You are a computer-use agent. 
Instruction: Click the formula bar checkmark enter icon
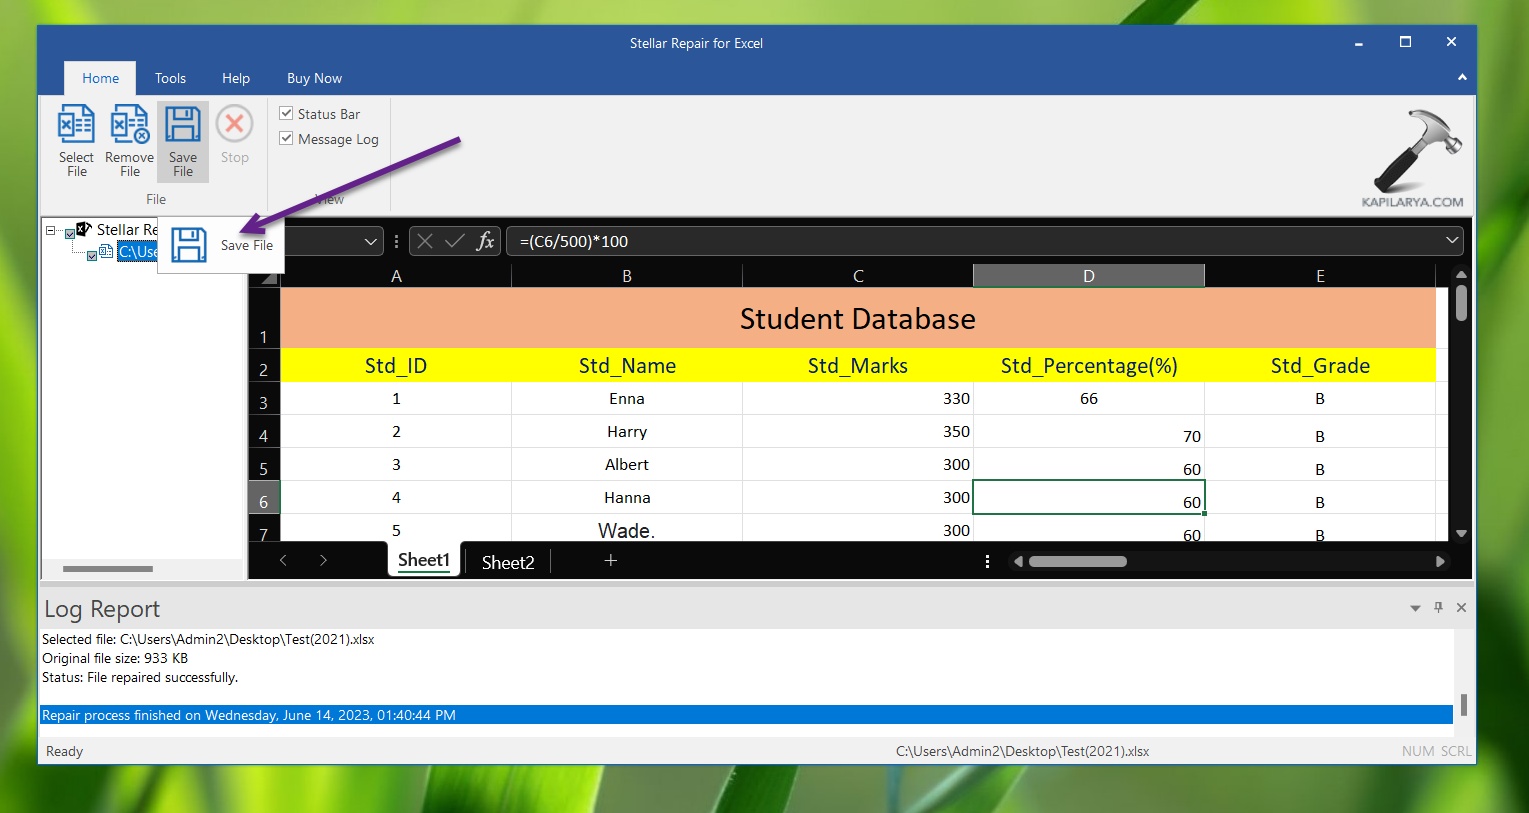(x=455, y=241)
